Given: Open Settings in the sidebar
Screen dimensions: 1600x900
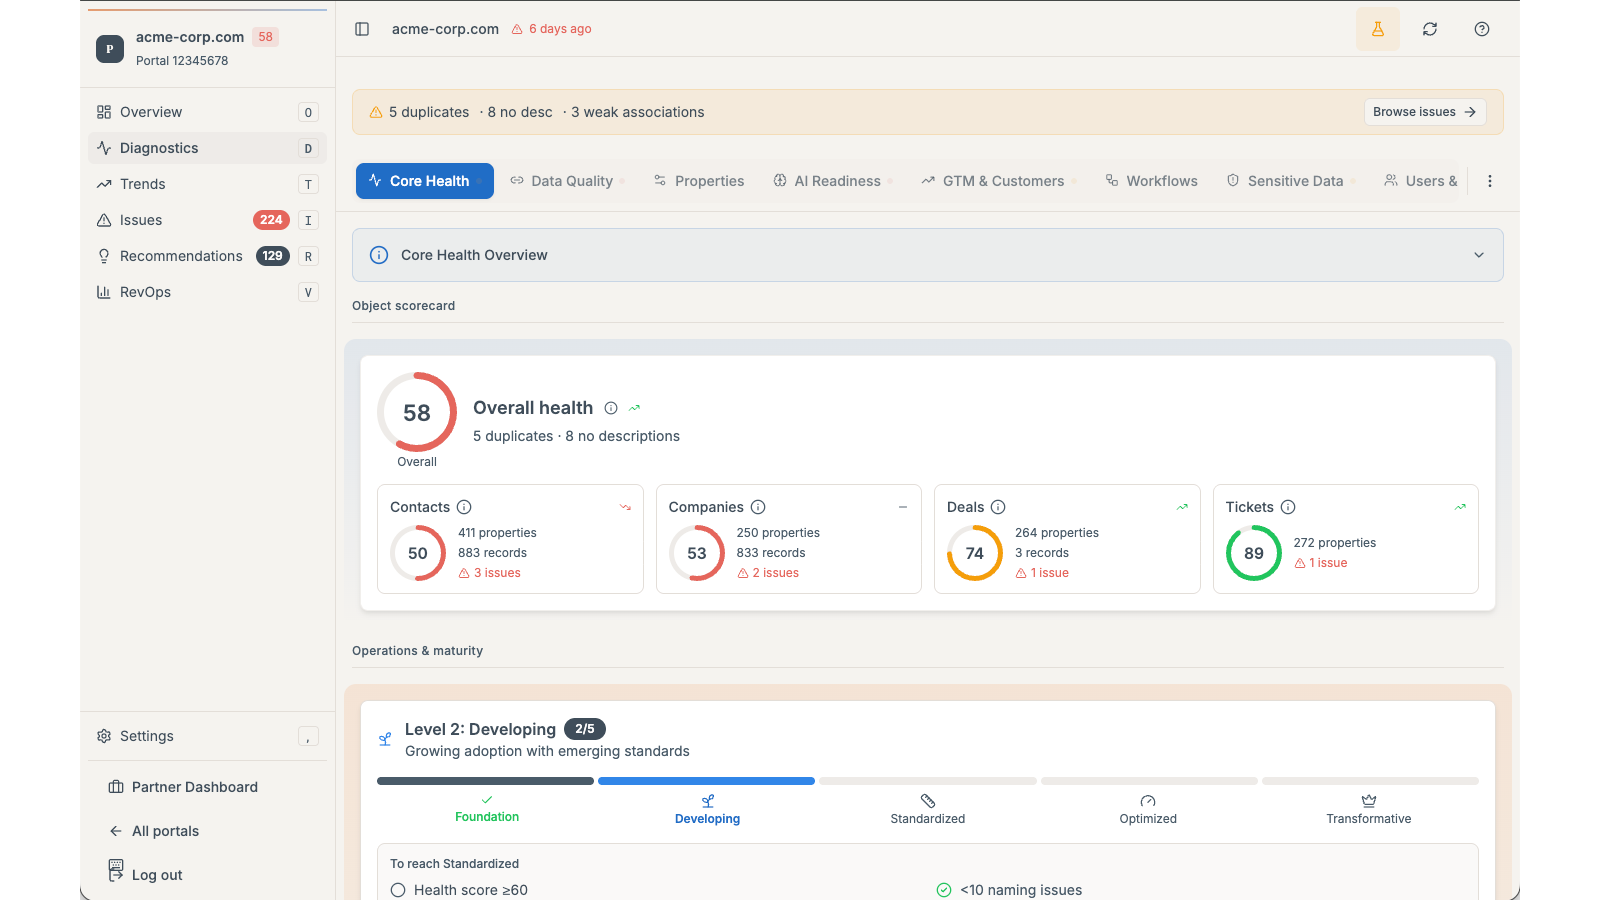Looking at the screenshot, I should point(207,736).
